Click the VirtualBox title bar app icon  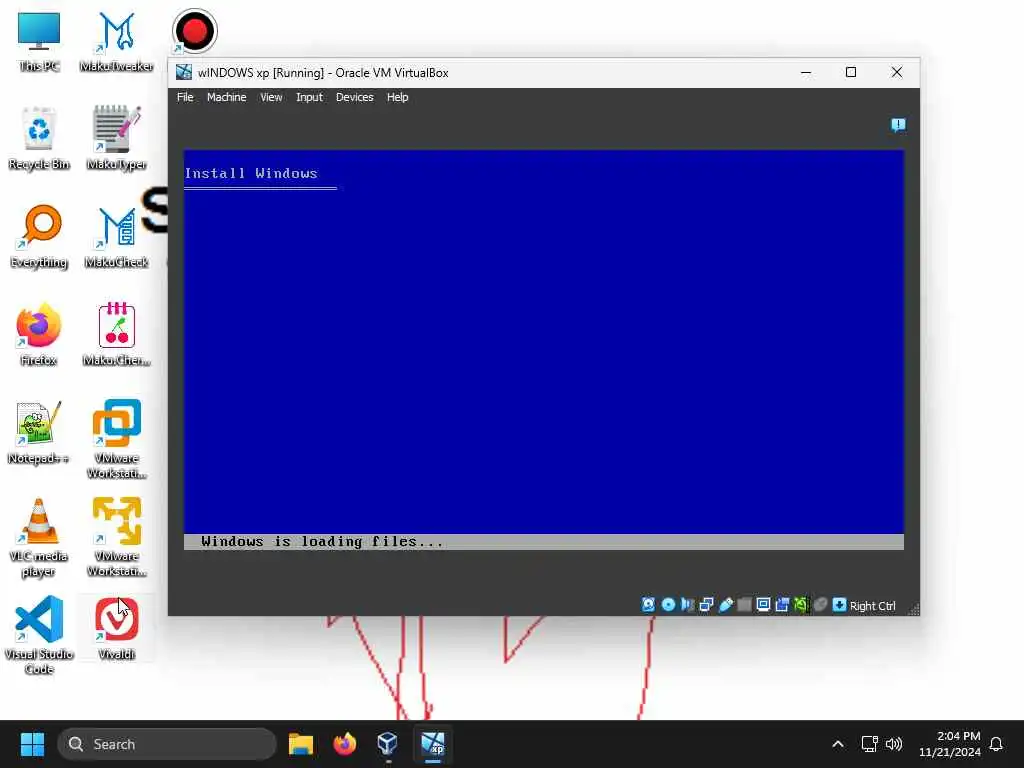click(x=184, y=72)
